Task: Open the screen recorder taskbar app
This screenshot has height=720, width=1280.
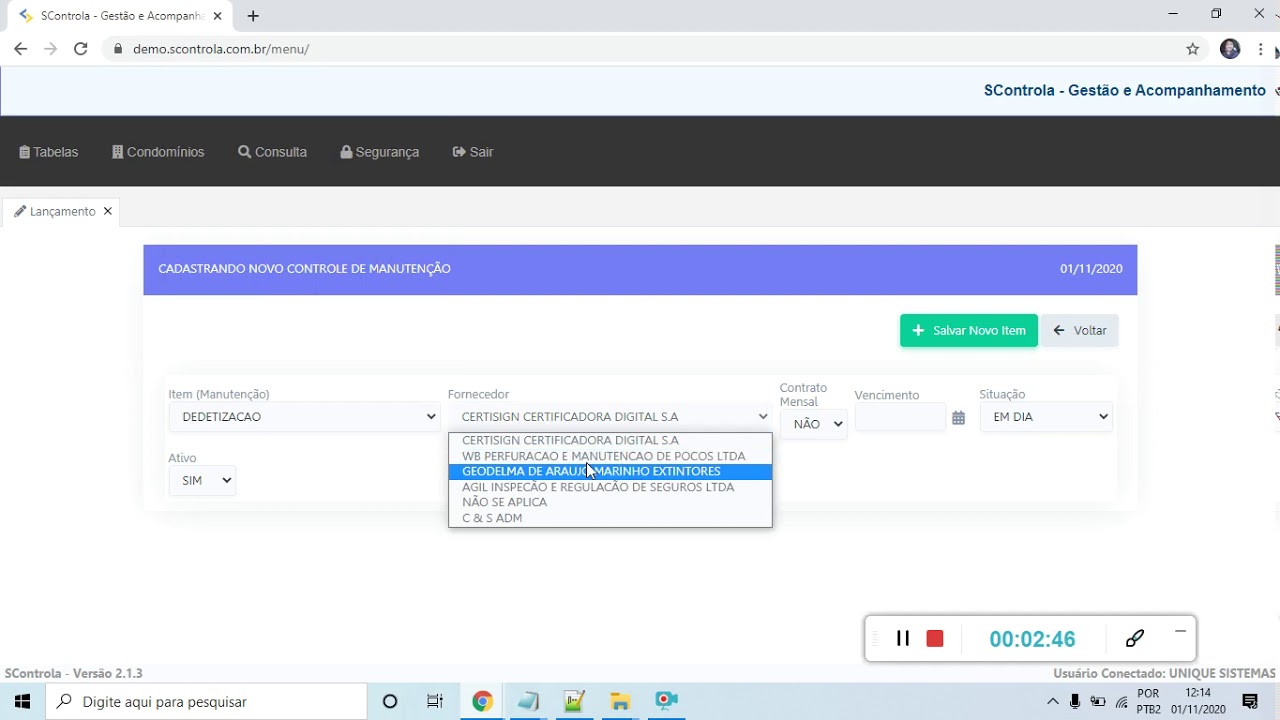Action: pyautogui.click(x=666, y=701)
